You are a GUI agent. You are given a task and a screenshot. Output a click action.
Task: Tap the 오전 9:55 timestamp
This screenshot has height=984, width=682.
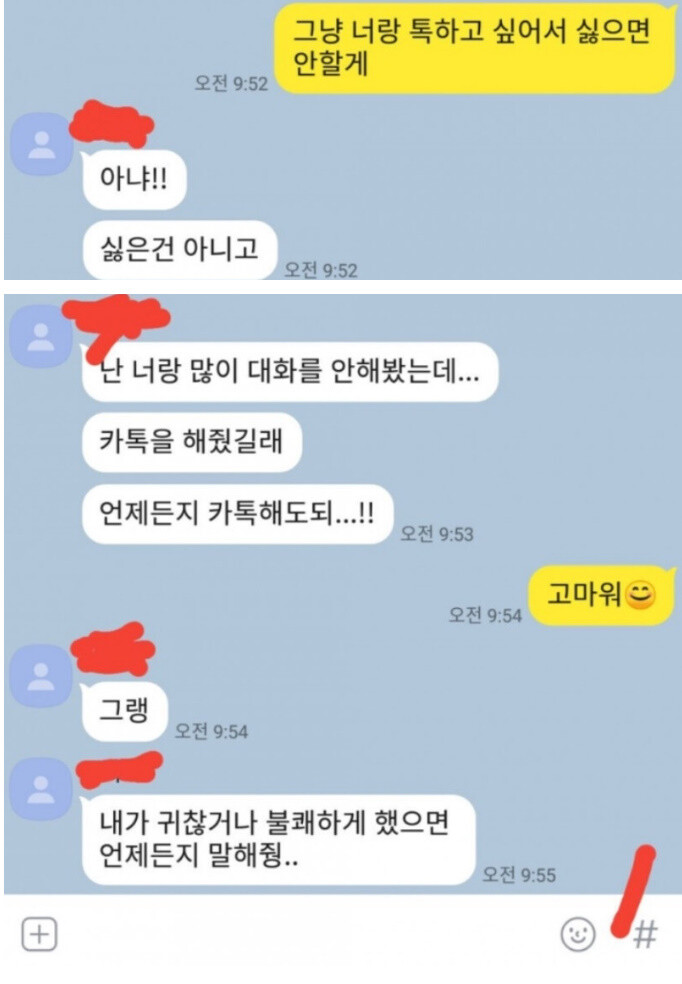pyautogui.click(x=519, y=875)
